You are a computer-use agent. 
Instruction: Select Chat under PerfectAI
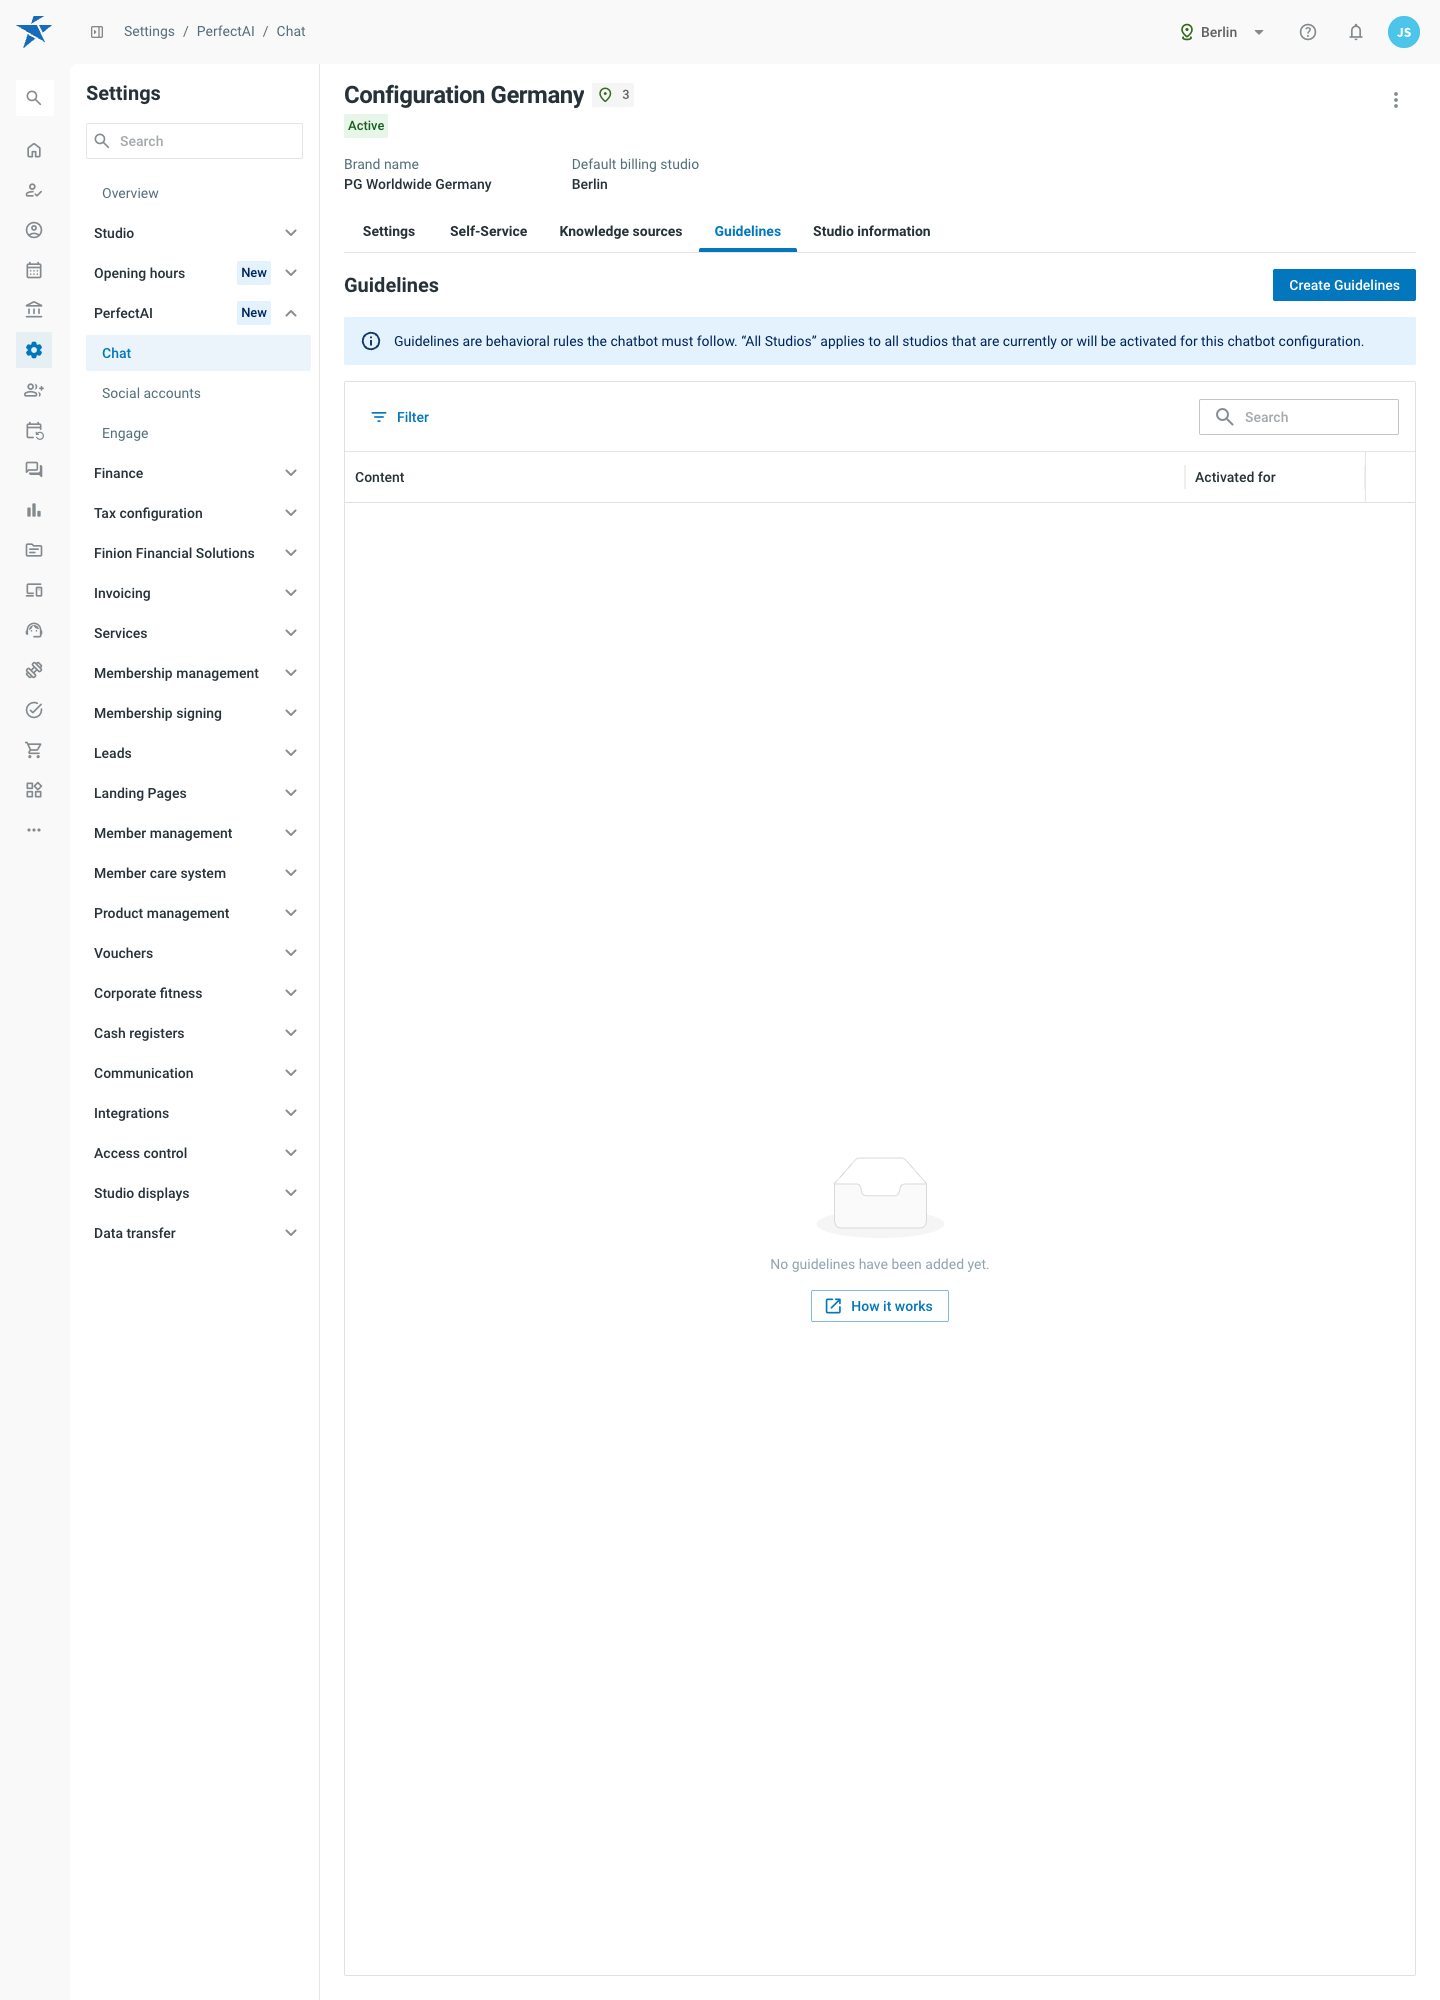coord(198,353)
